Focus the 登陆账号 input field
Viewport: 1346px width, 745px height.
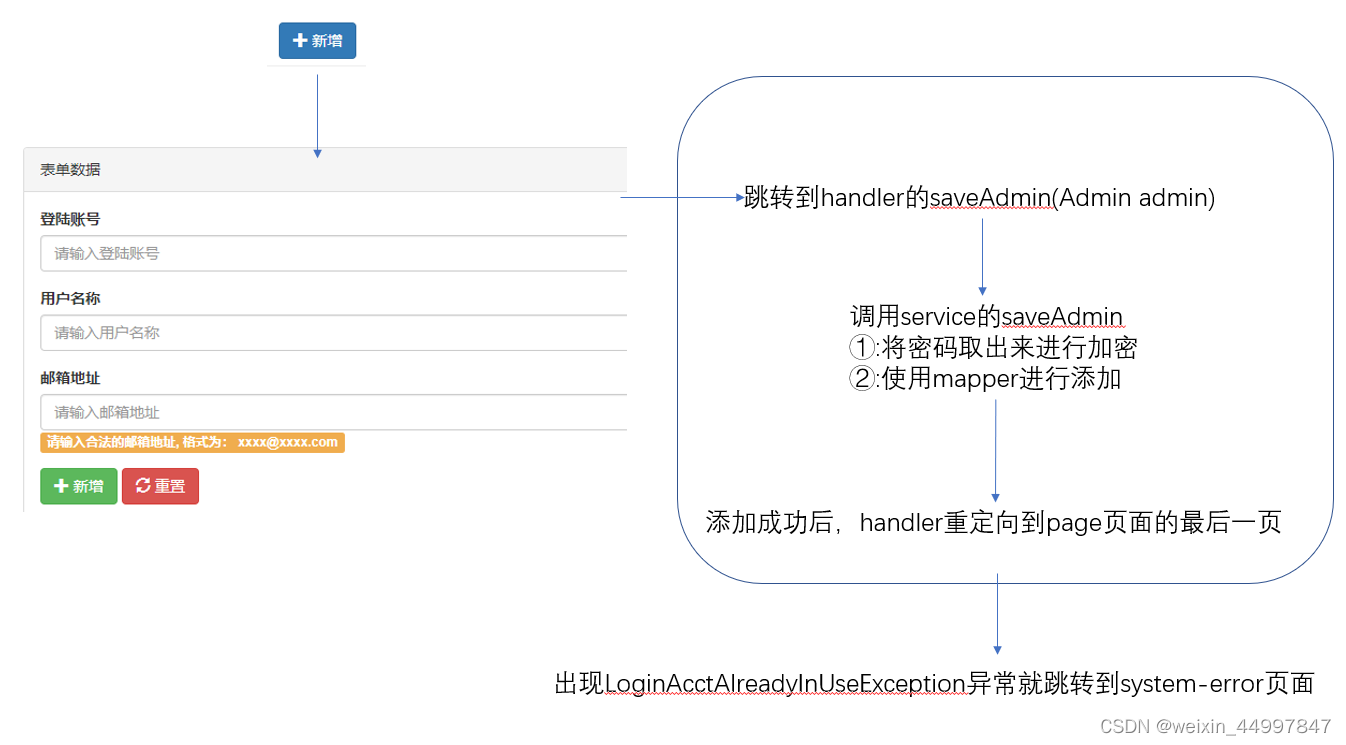[x=334, y=253]
